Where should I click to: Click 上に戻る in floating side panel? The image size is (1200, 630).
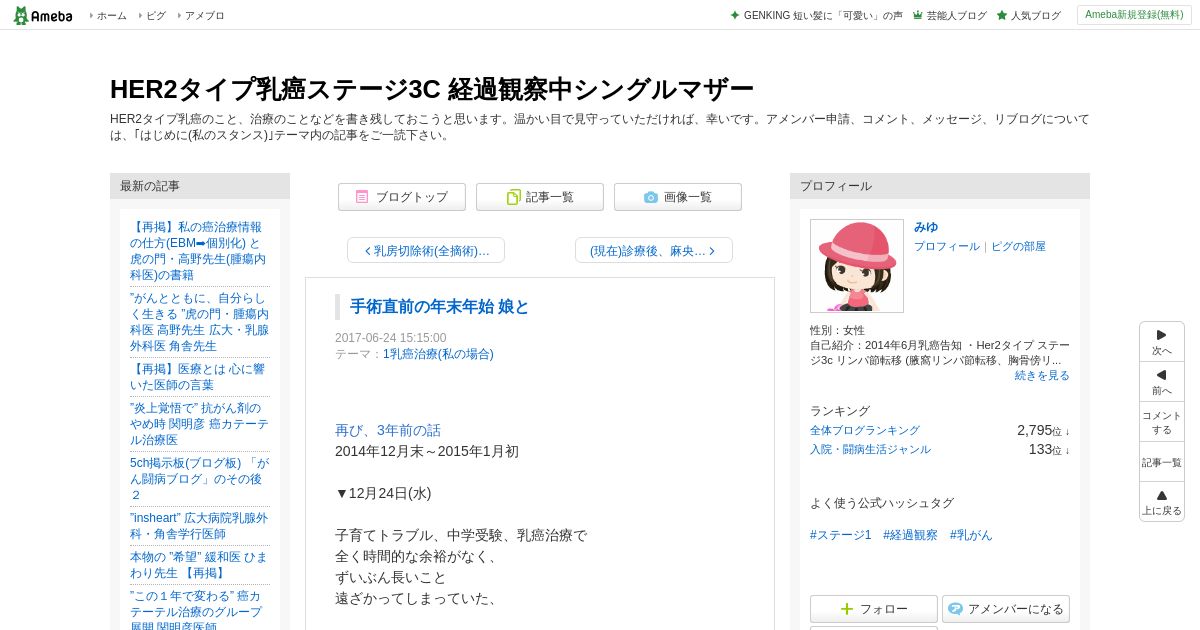click(1162, 502)
